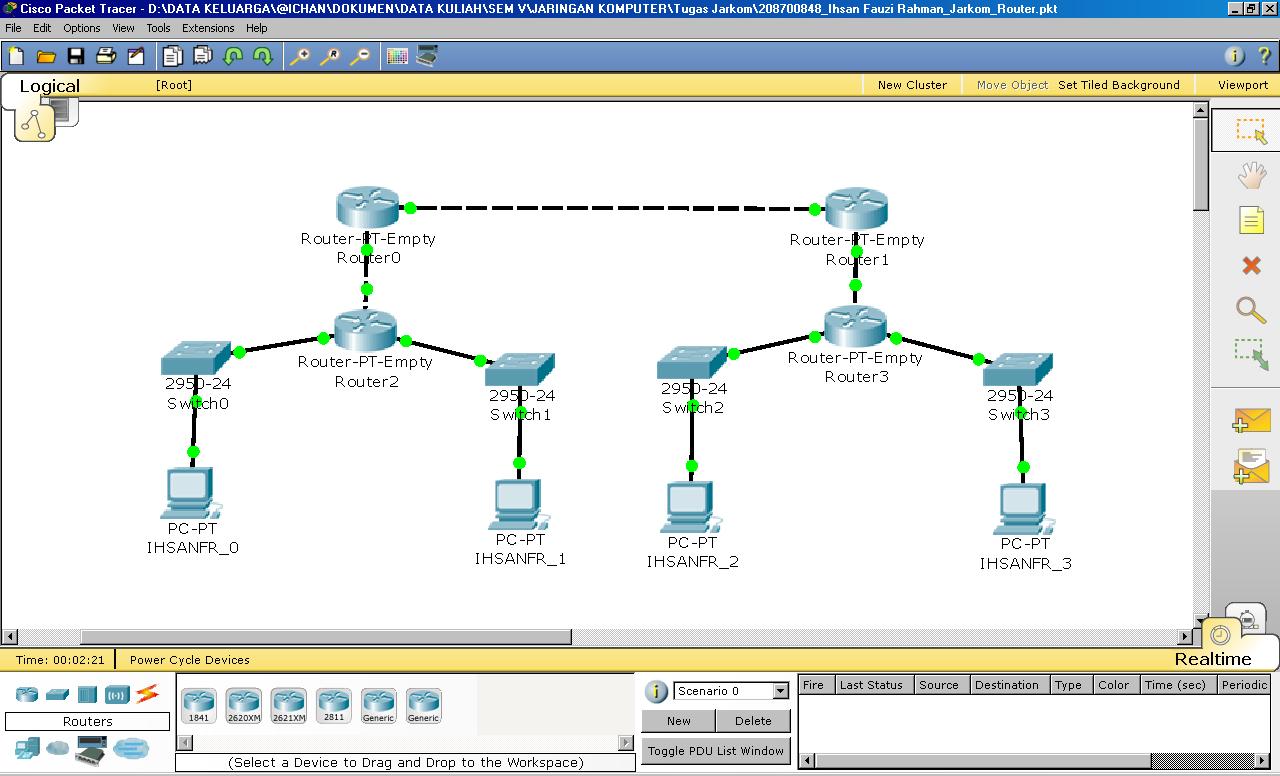Select the Connections lightning category

(x=147, y=693)
